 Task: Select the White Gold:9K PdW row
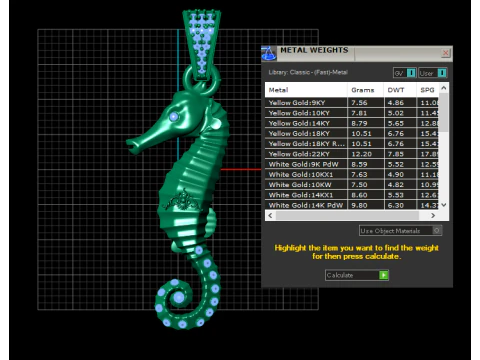pyautogui.click(x=352, y=164)
